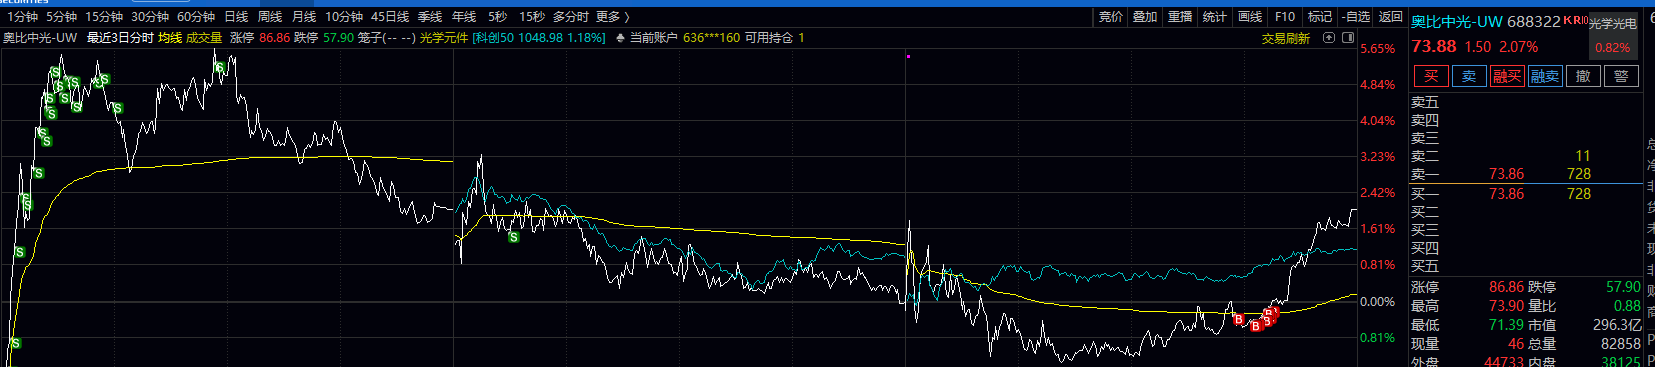Switch to 5分钟 chart period

pyautogui.click(x=61, y=17)
